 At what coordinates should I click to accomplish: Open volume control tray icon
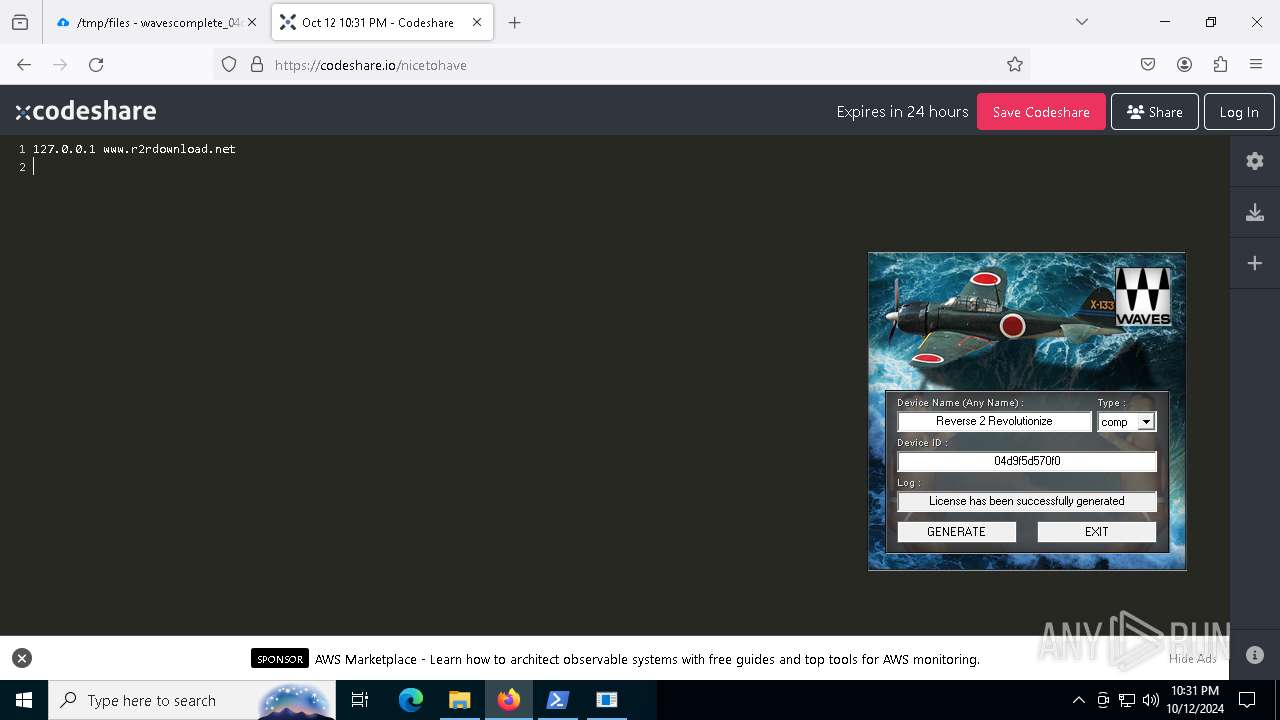pyautogui.click(x=1151, y=700)
